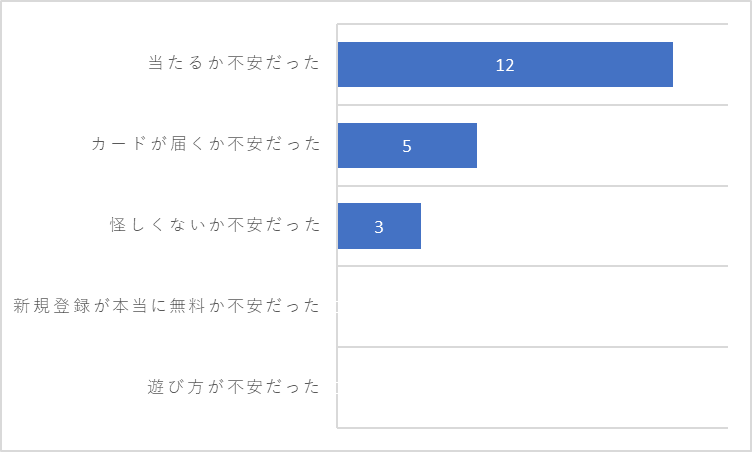The height and width of the screenshot is (452, 752).
Task: Select the bar with value 3
Action: [x=379, y=226]
